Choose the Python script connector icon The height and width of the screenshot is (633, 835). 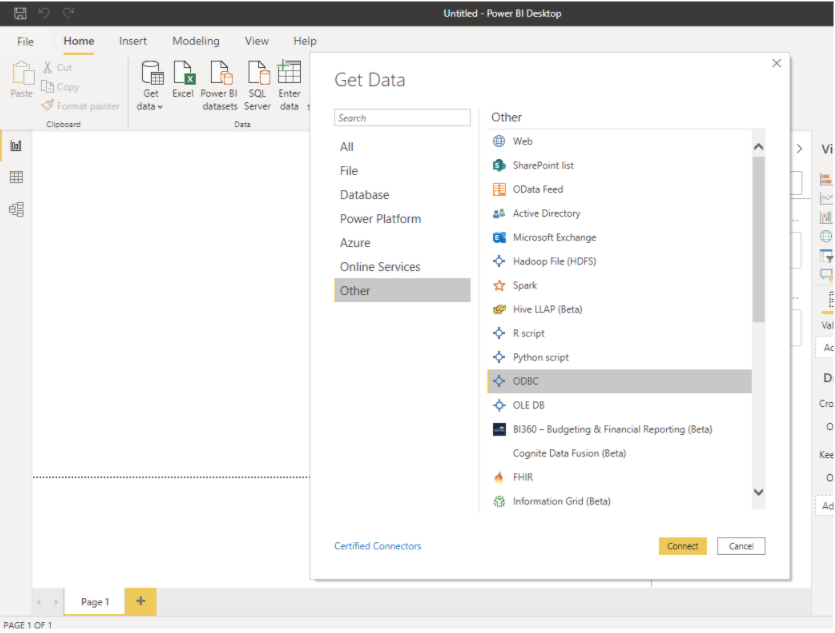(x=499, y=357)
